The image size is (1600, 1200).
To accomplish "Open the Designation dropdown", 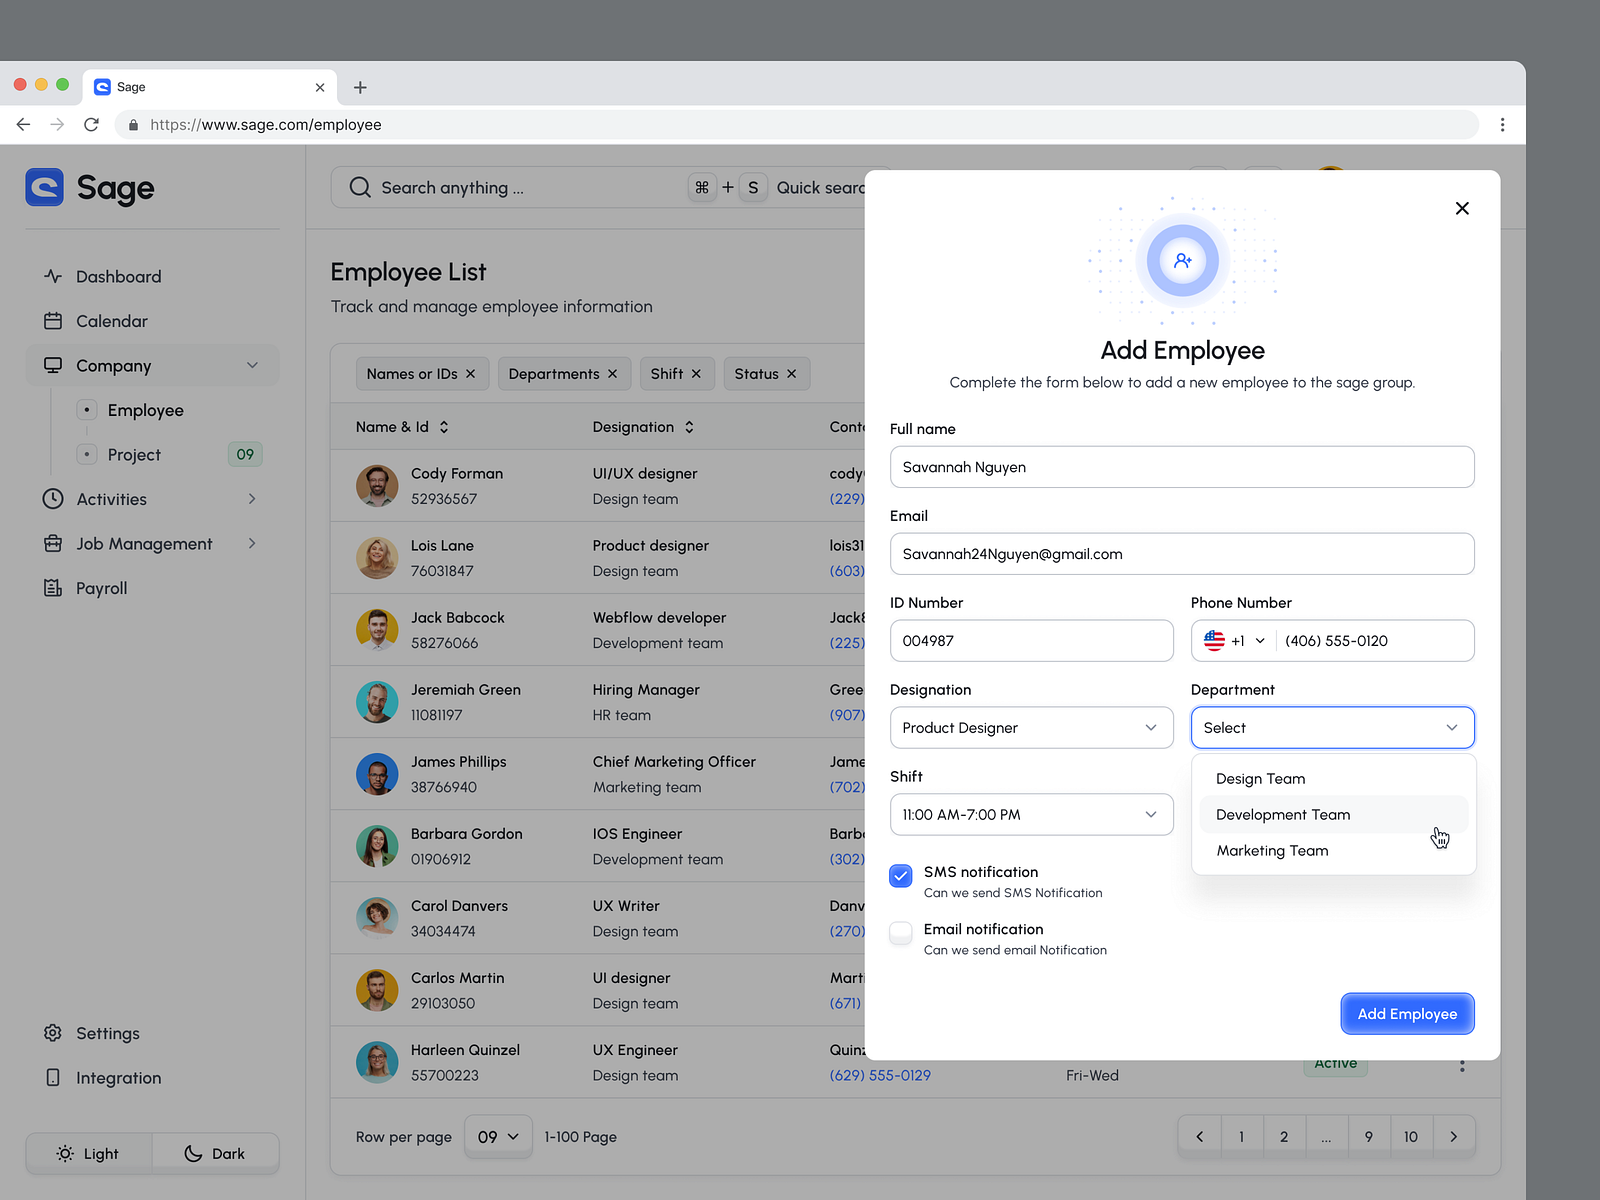I will [x=1031, y=728].
